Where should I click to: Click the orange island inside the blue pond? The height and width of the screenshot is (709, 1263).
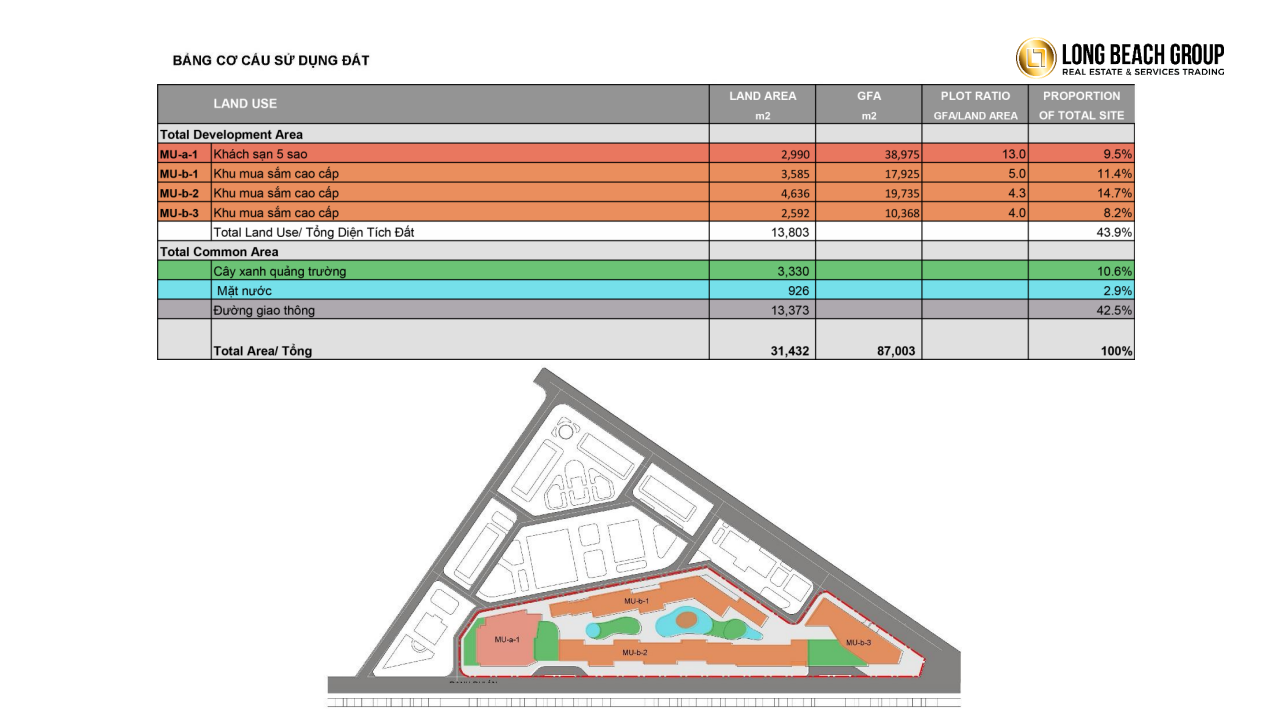(x=687, y=621)
